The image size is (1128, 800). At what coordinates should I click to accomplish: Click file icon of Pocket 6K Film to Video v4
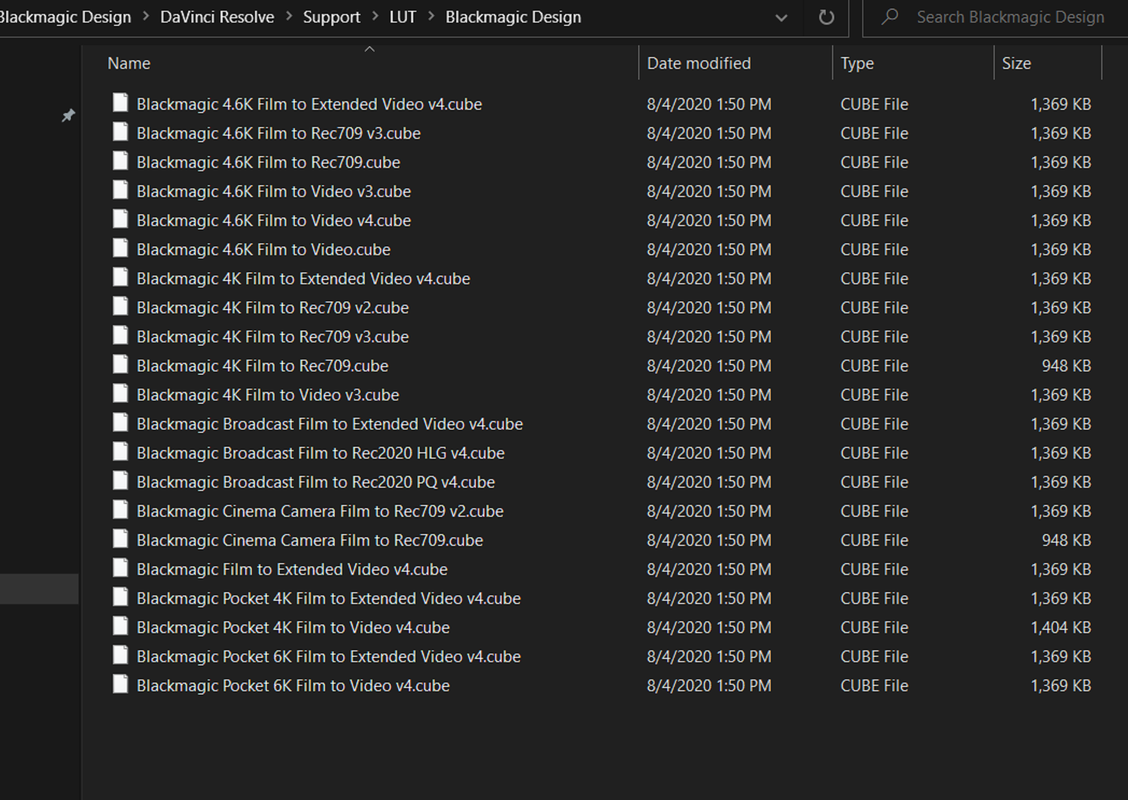(120, 684)
